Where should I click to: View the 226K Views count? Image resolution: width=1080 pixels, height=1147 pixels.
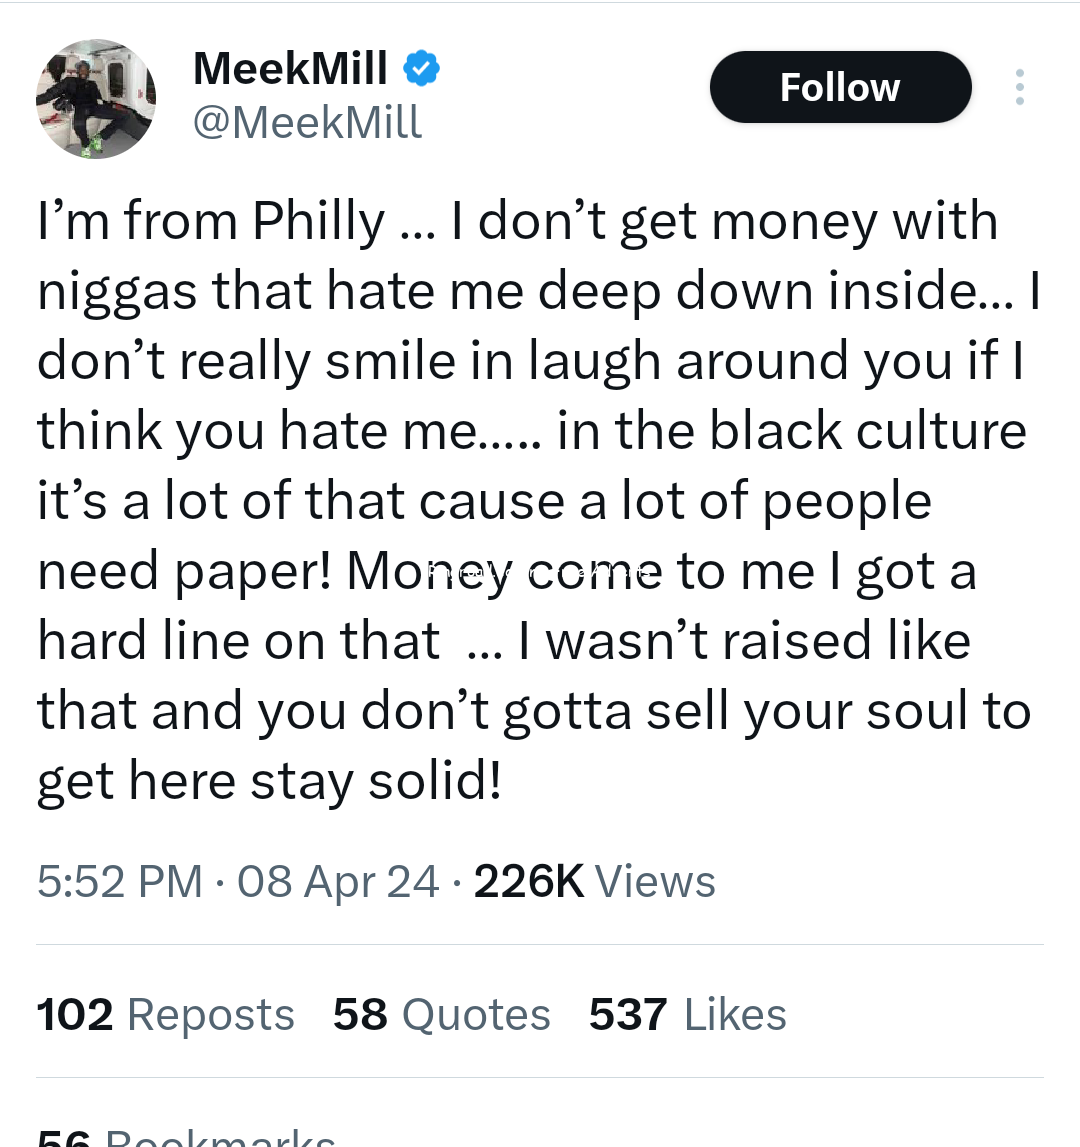(x=594, y=882)
